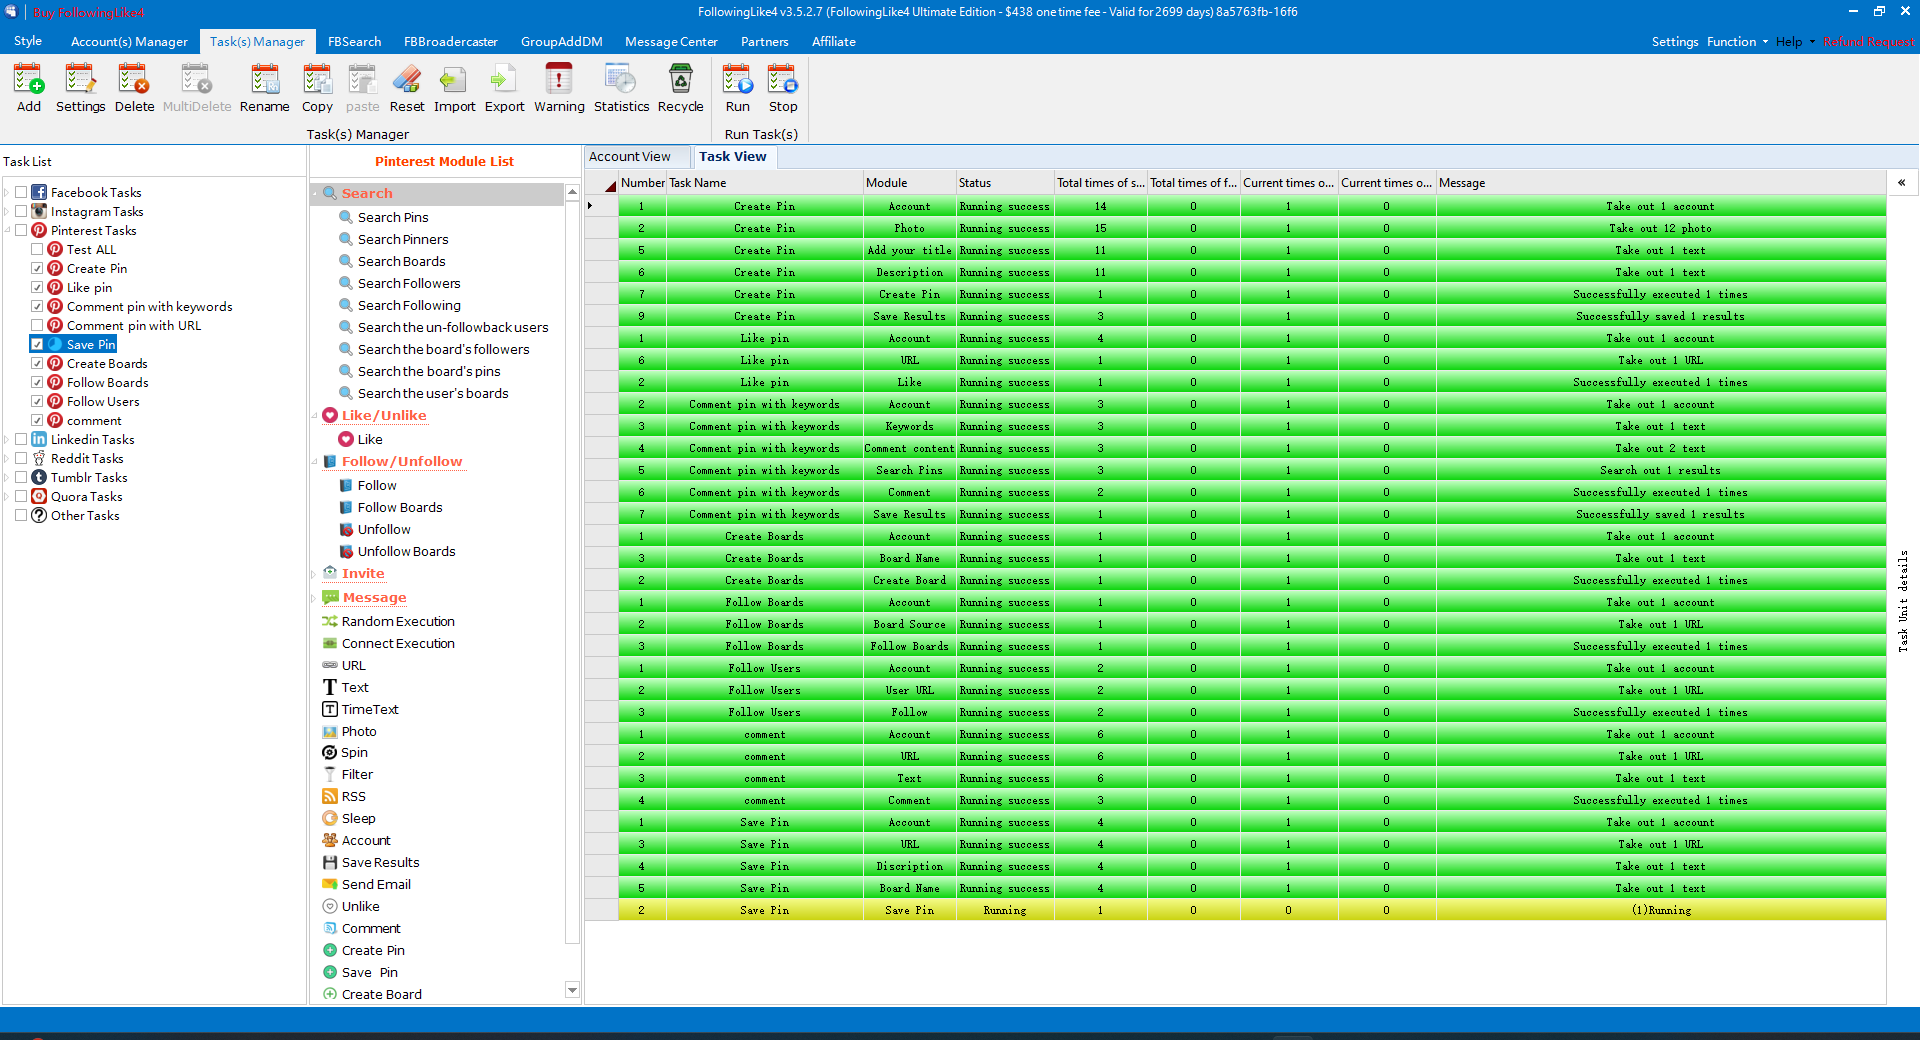The width and height of the screenshot is (1920, 1040).
Task: Switch to Account View tab
Action: (x=630, y=156)
